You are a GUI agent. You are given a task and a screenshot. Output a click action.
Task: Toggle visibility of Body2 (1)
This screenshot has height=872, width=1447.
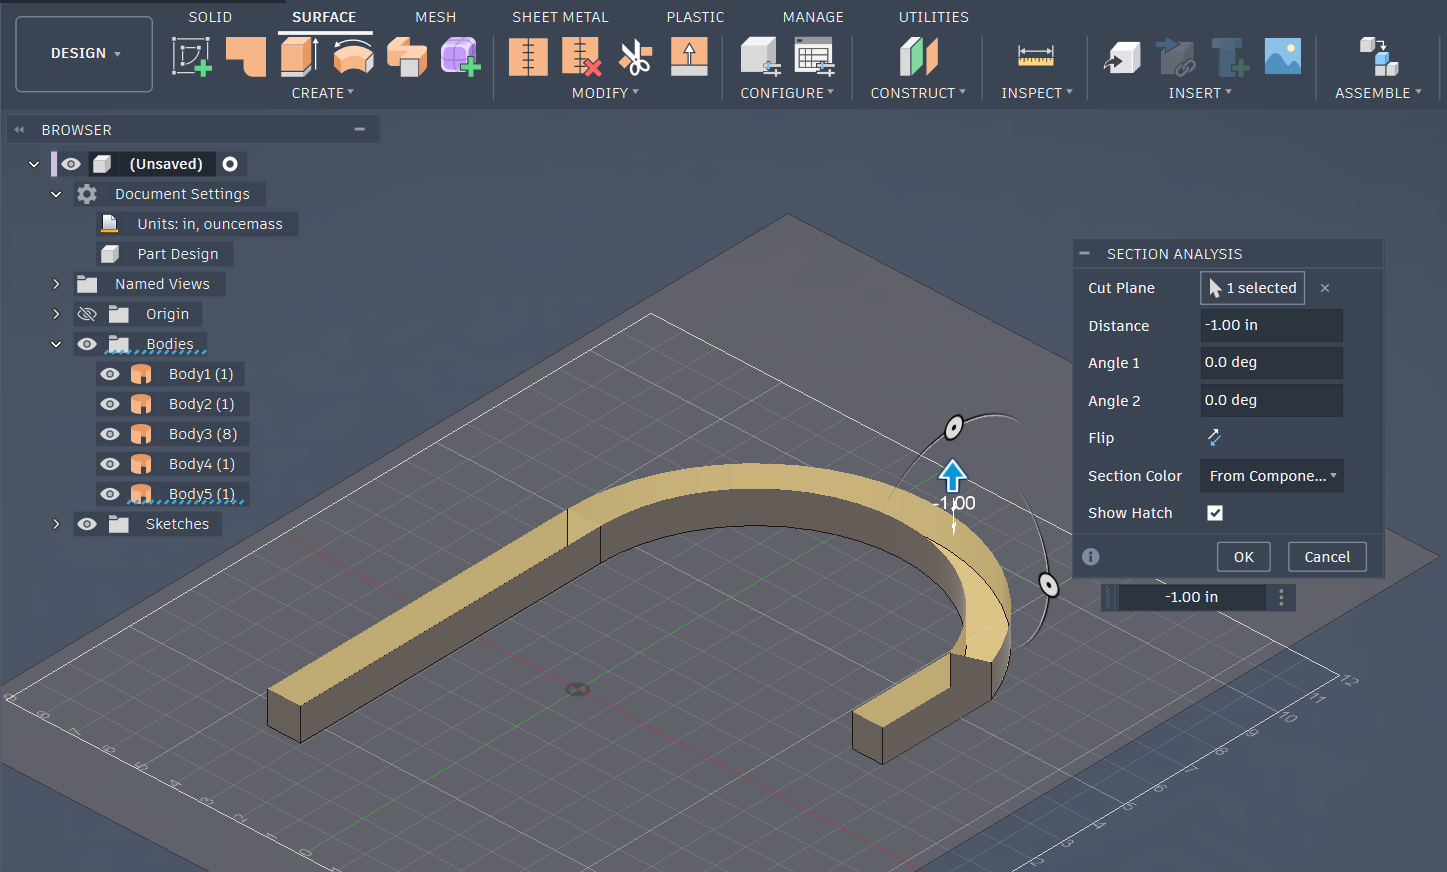pos(110,404)
